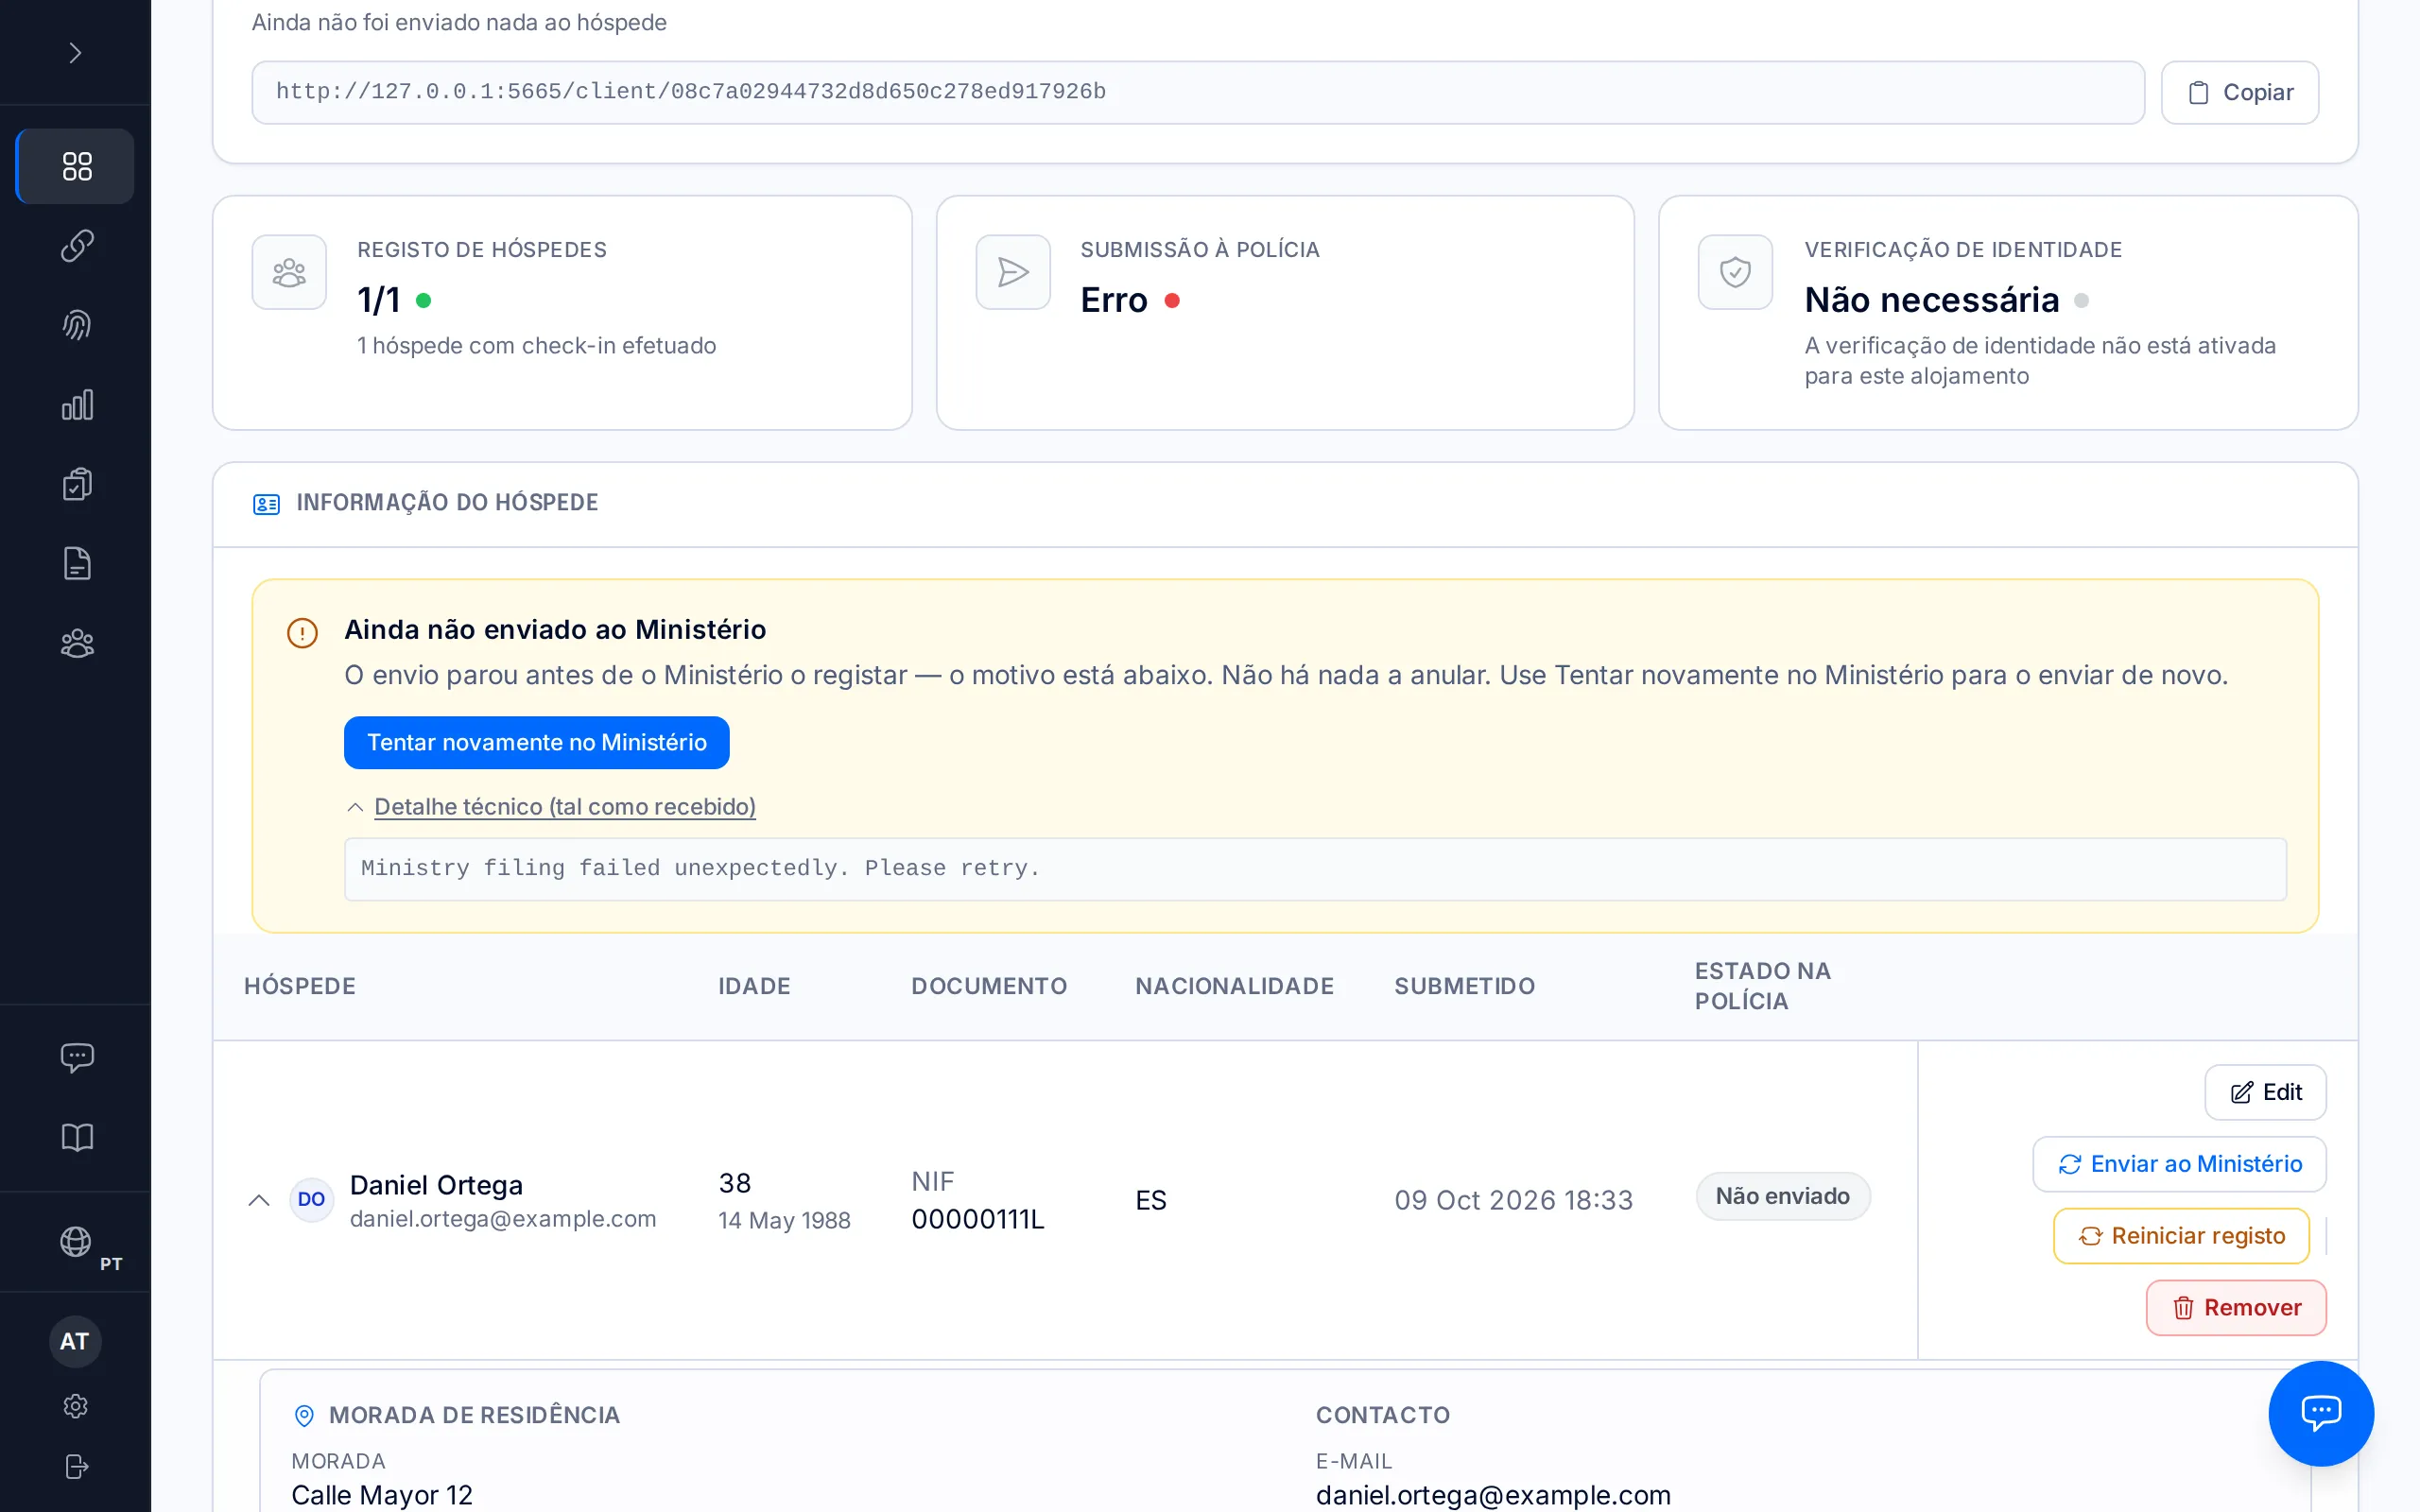2420x1512 pixels.
Task: Click the submitted date 09 Oct 2026 18:33
Action: (x=1514, y=1200)
